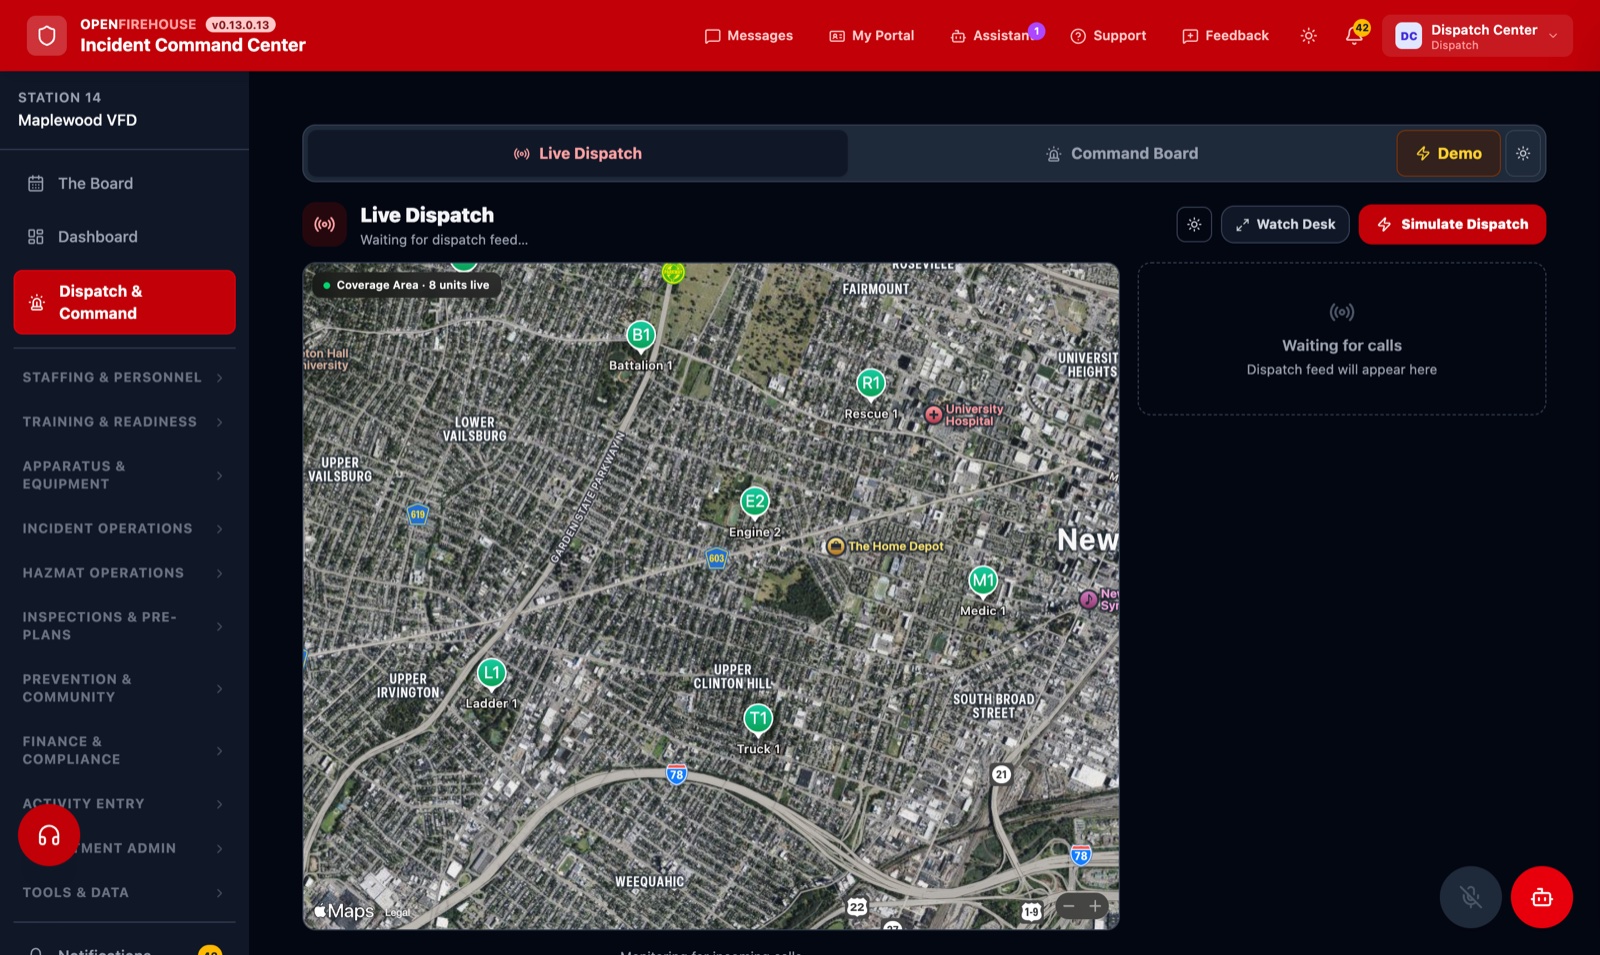Click the Dispatch & Command siren icon
Image resolution: width=1600 pixels, height=955 pixels.
[x=37, y=303]
